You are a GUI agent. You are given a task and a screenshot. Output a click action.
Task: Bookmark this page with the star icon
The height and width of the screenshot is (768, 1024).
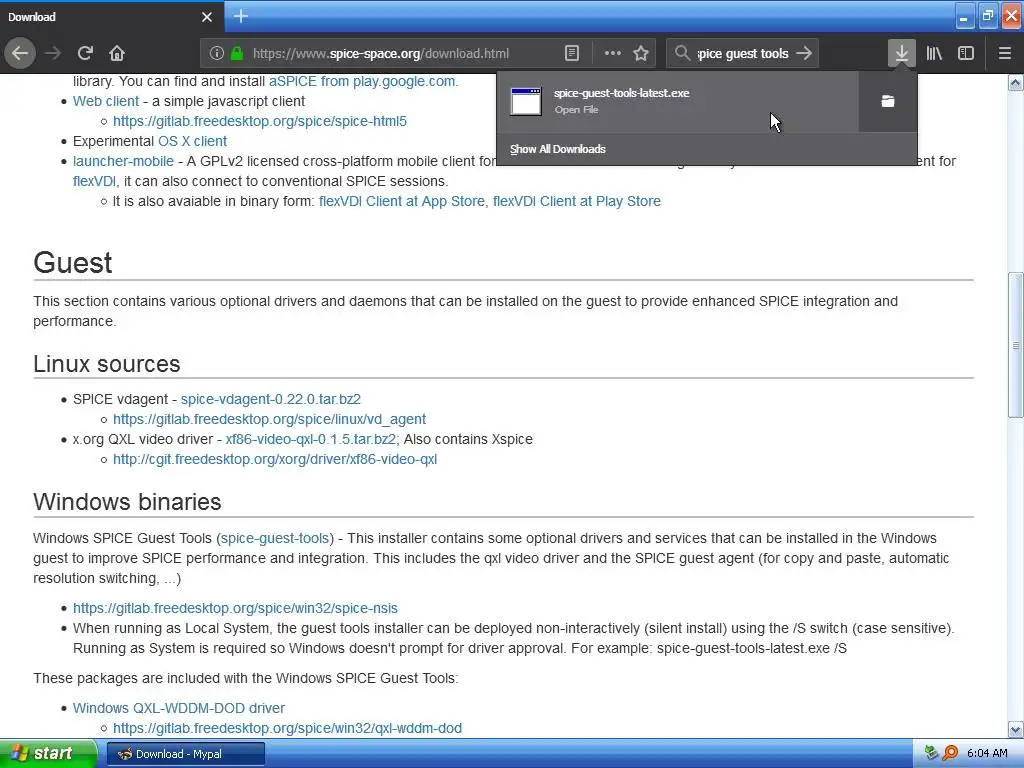pos(641,53)
